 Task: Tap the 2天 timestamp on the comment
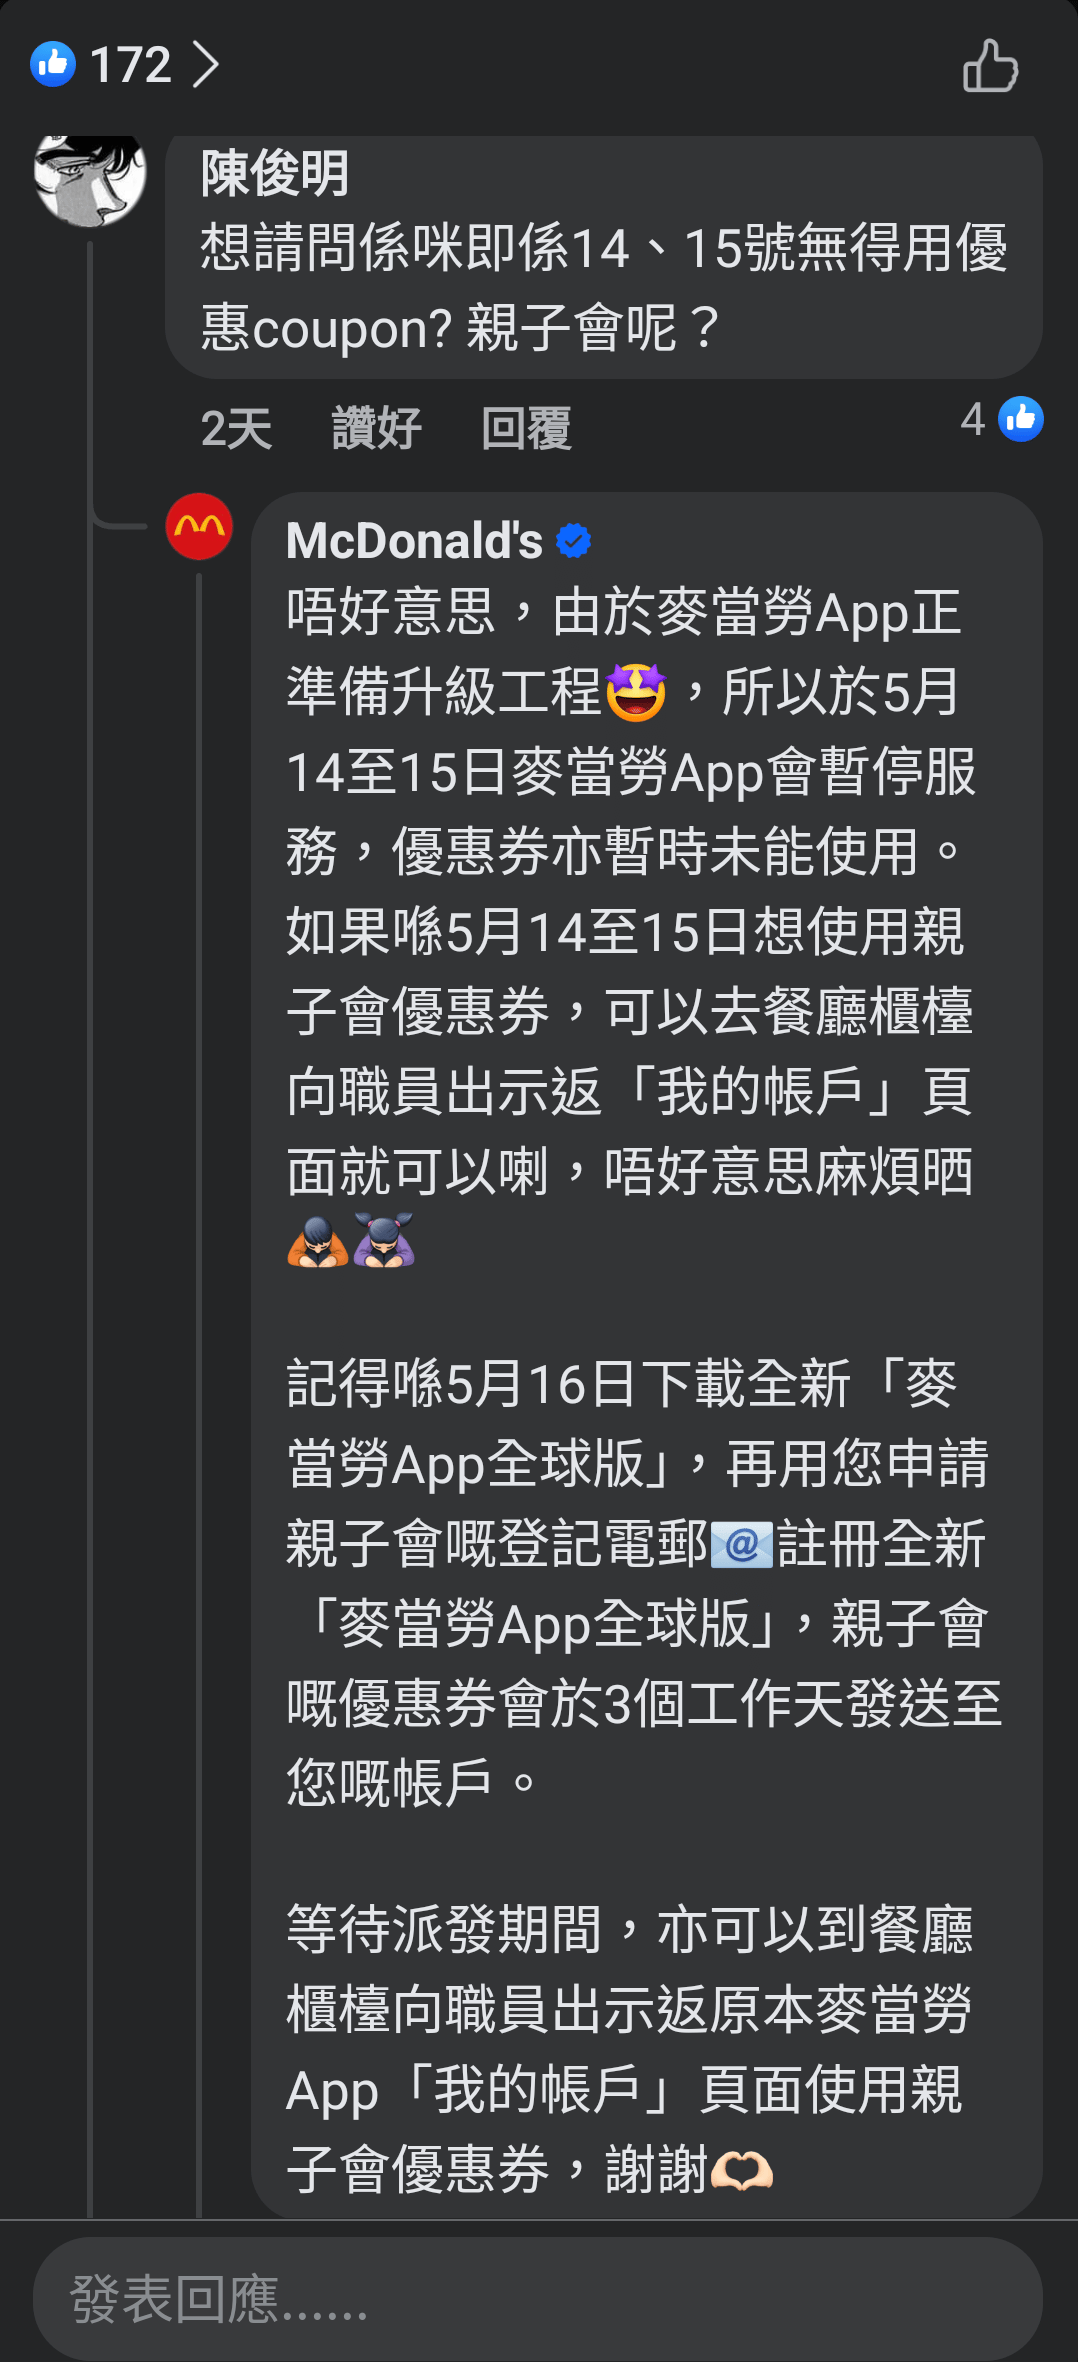click(x=236, y=429)
